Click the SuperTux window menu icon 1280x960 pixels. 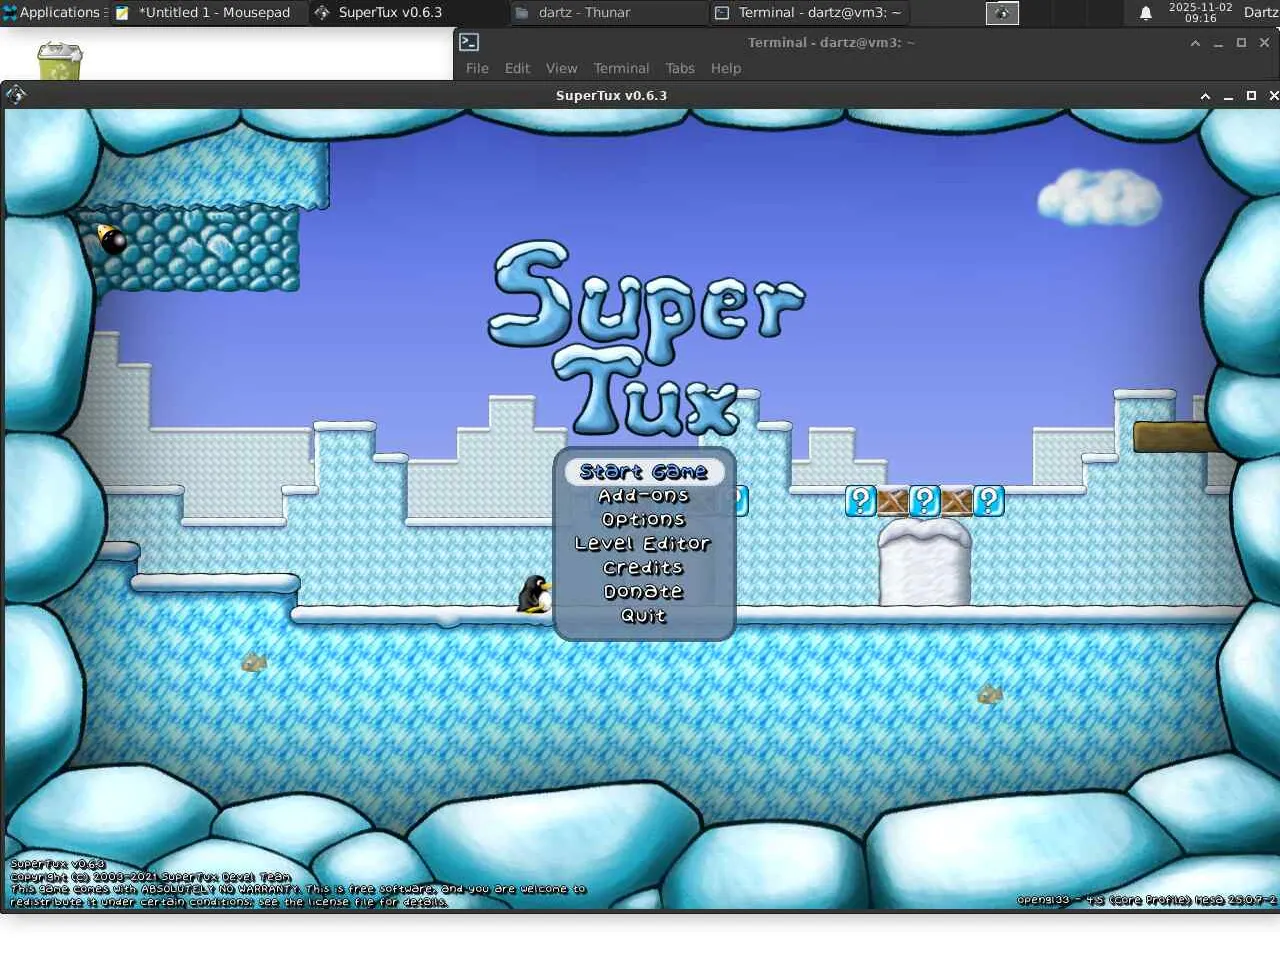(x=16, y=95)
